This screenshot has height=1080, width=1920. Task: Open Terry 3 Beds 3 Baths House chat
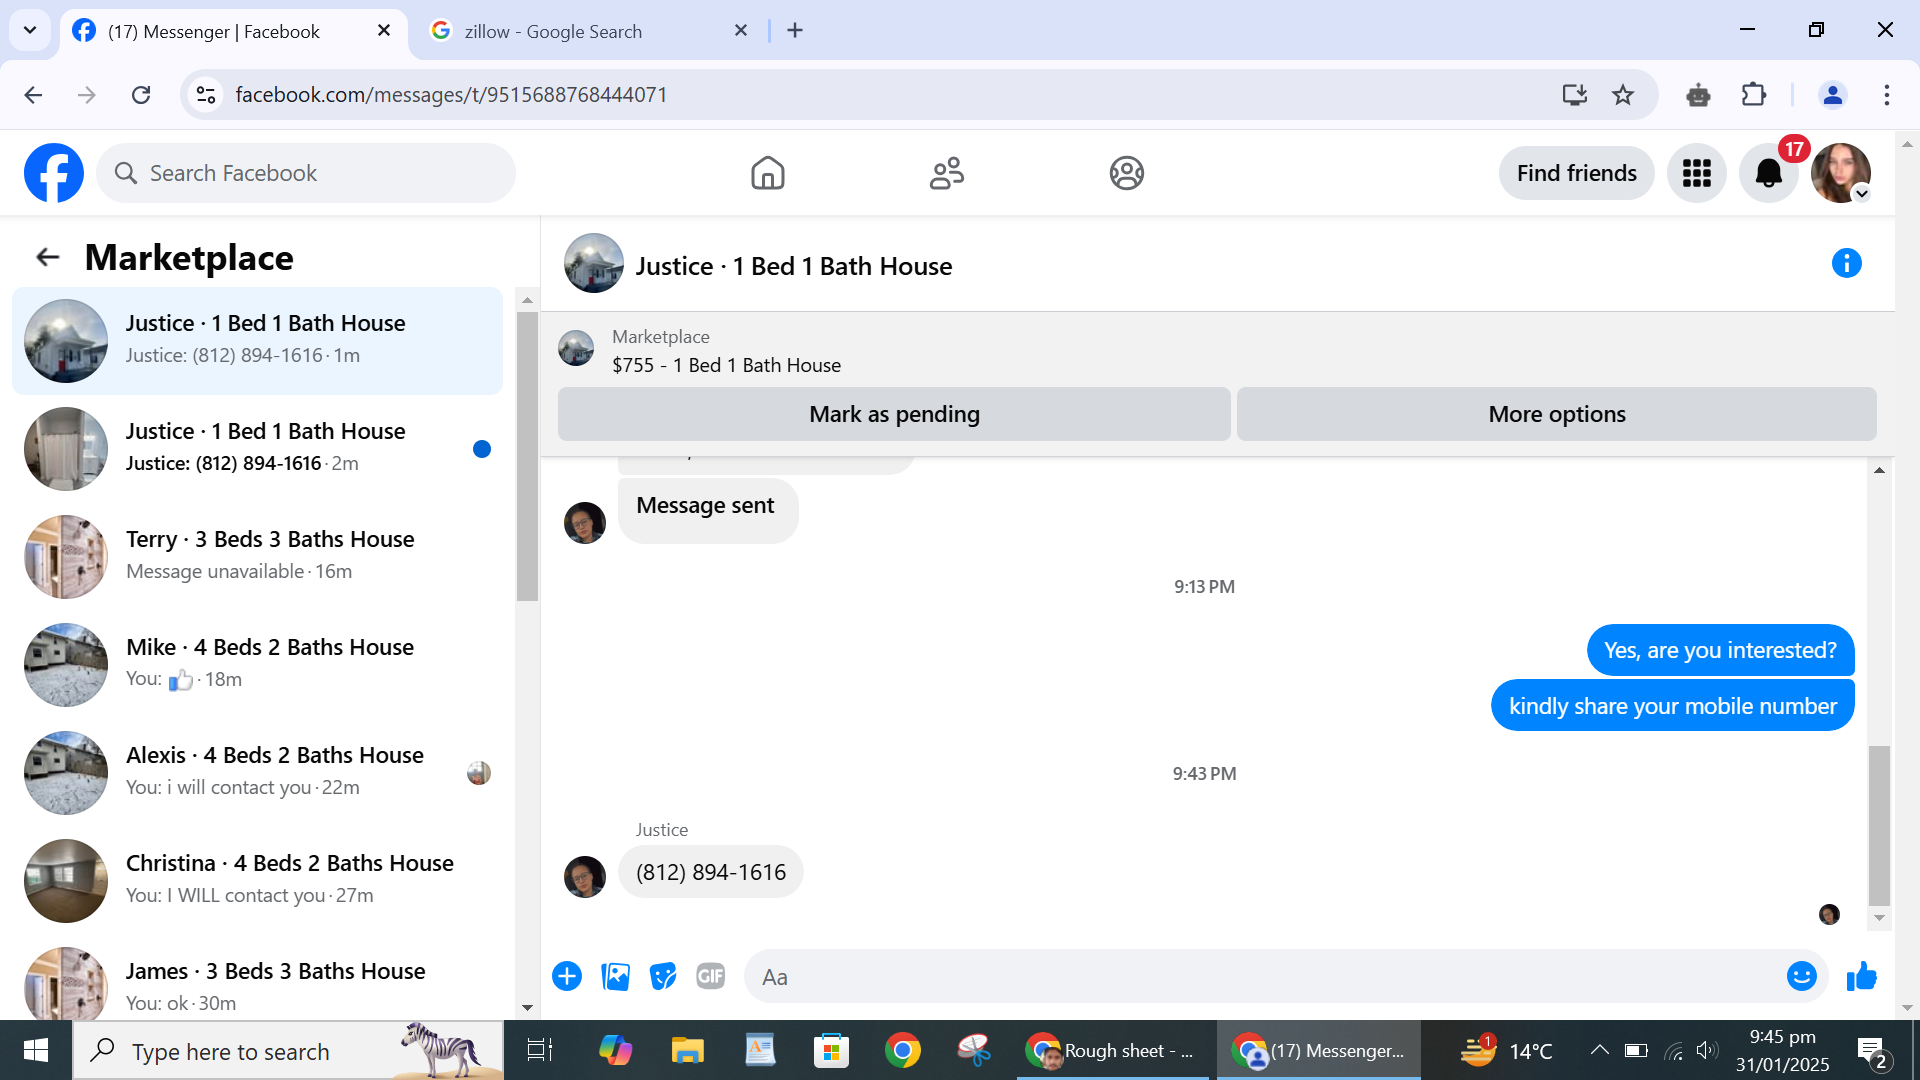pyautogui.click(x=258, y=557)
